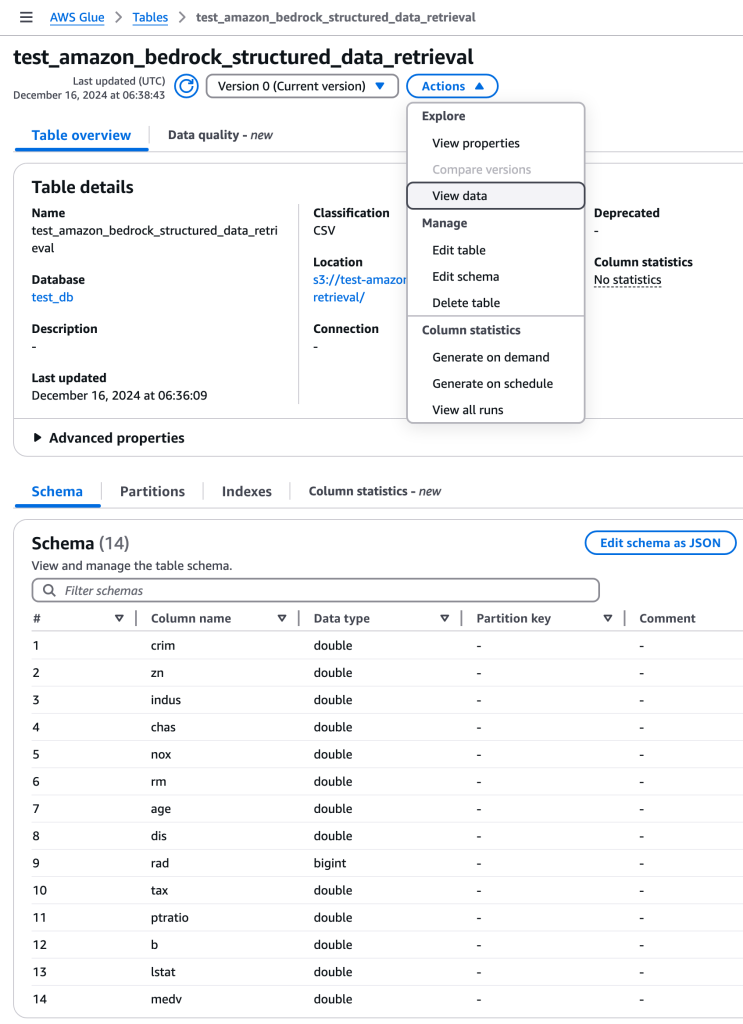
Task: Switch to the Partitions tab
Action: tap(152, 491)
